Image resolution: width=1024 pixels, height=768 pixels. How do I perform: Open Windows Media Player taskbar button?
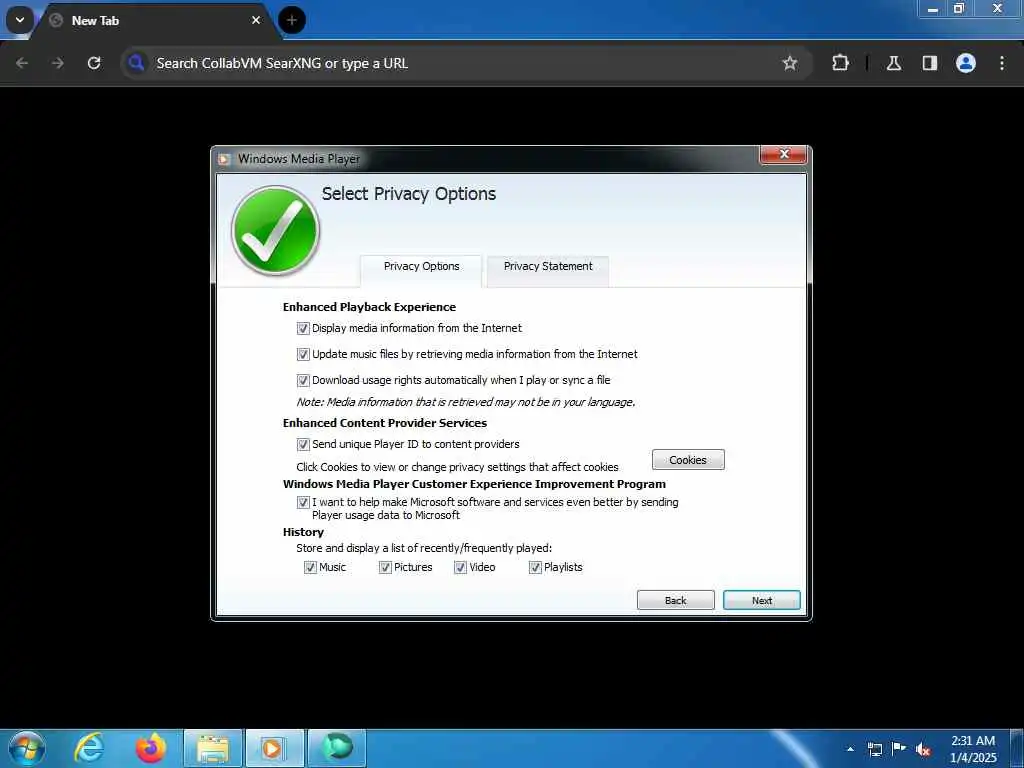pos(274,748)
